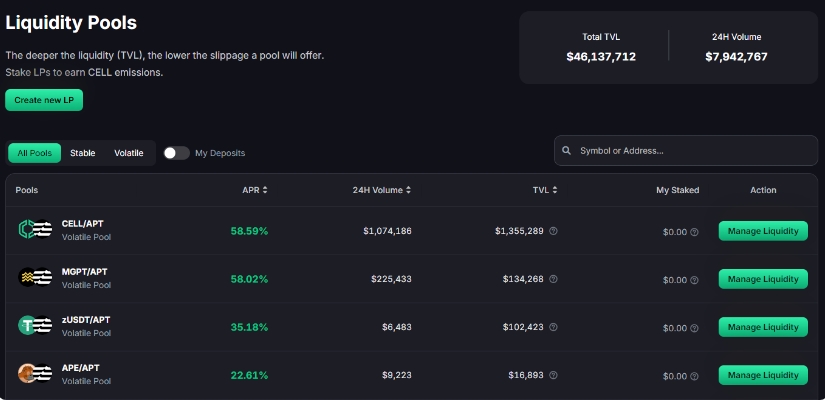Sort pools by TVL column

545,190
